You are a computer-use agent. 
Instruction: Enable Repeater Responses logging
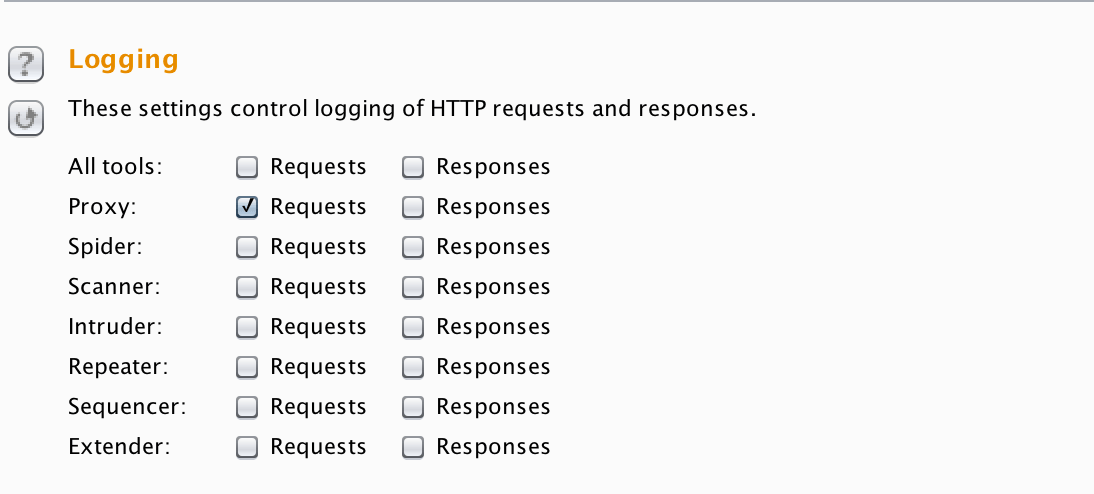pyautogui.click(x=412, y=367)
